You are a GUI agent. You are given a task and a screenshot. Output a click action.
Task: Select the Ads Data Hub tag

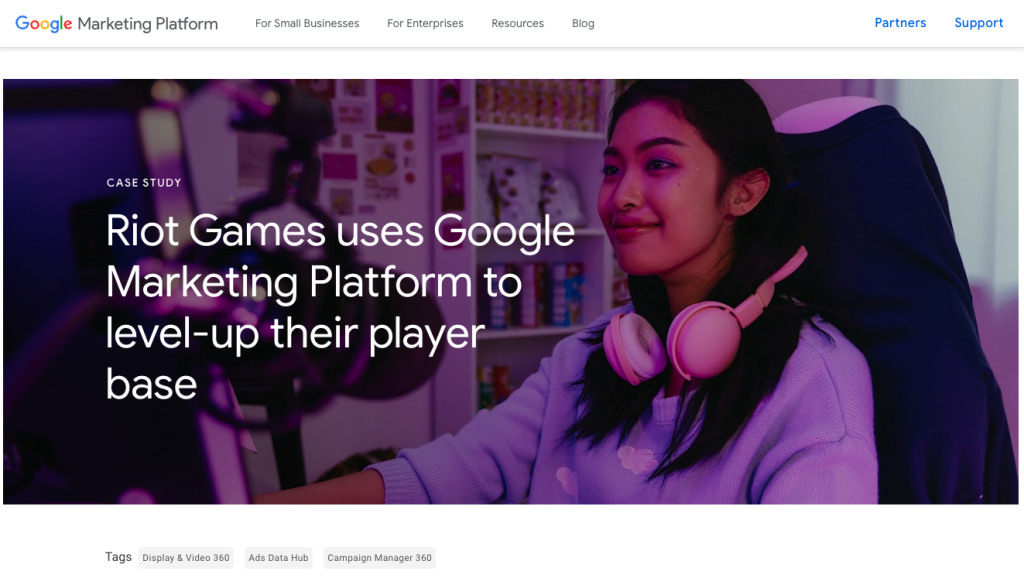[x=278, y=558]
